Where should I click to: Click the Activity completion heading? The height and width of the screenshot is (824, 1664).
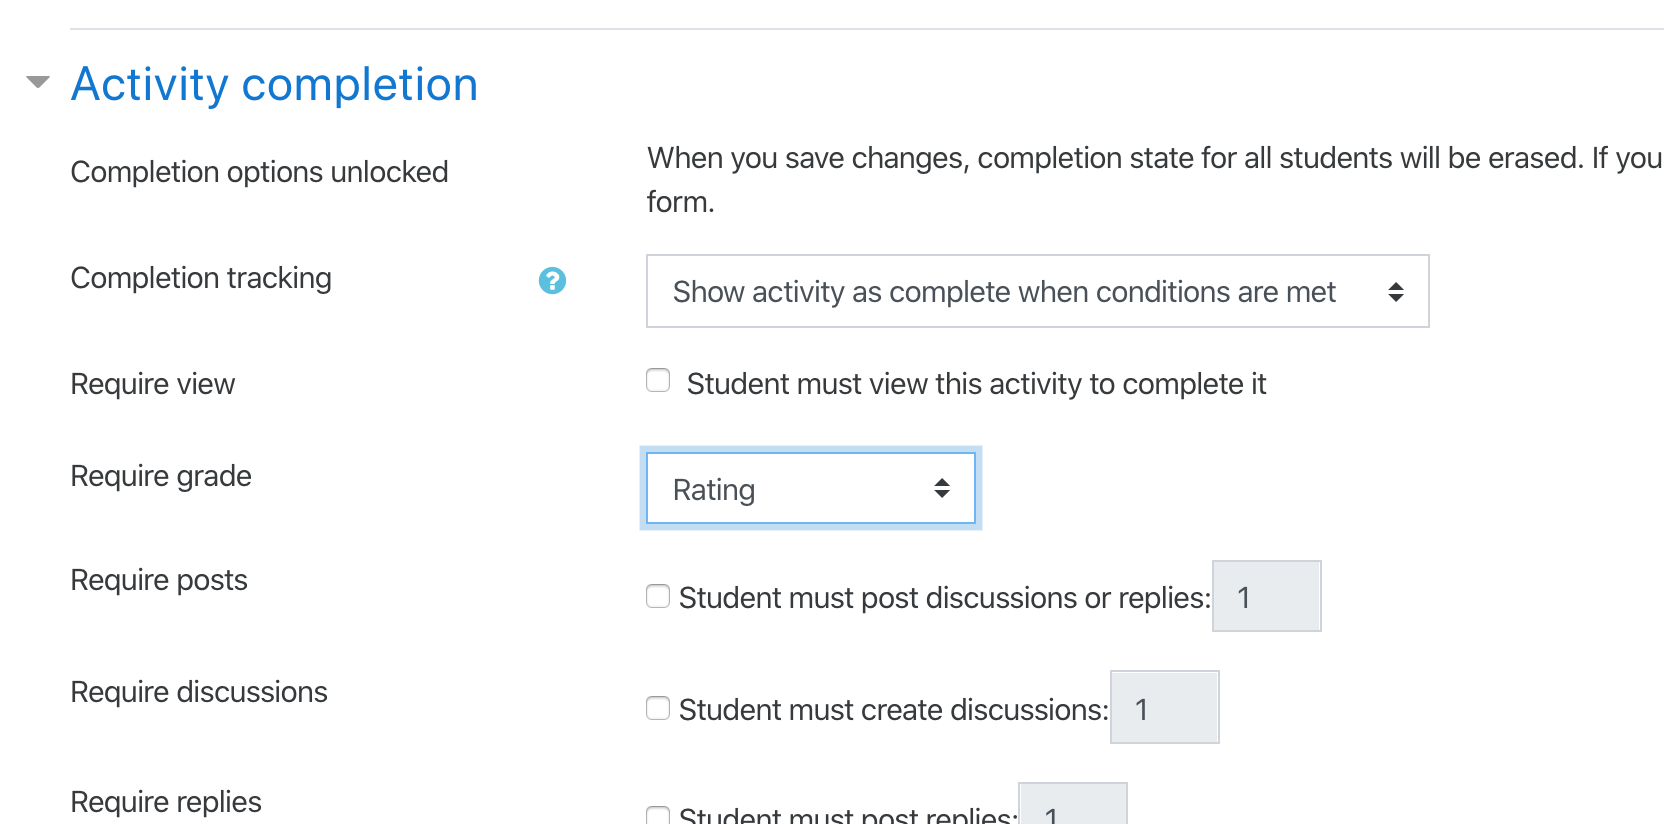tap(274, 84)
